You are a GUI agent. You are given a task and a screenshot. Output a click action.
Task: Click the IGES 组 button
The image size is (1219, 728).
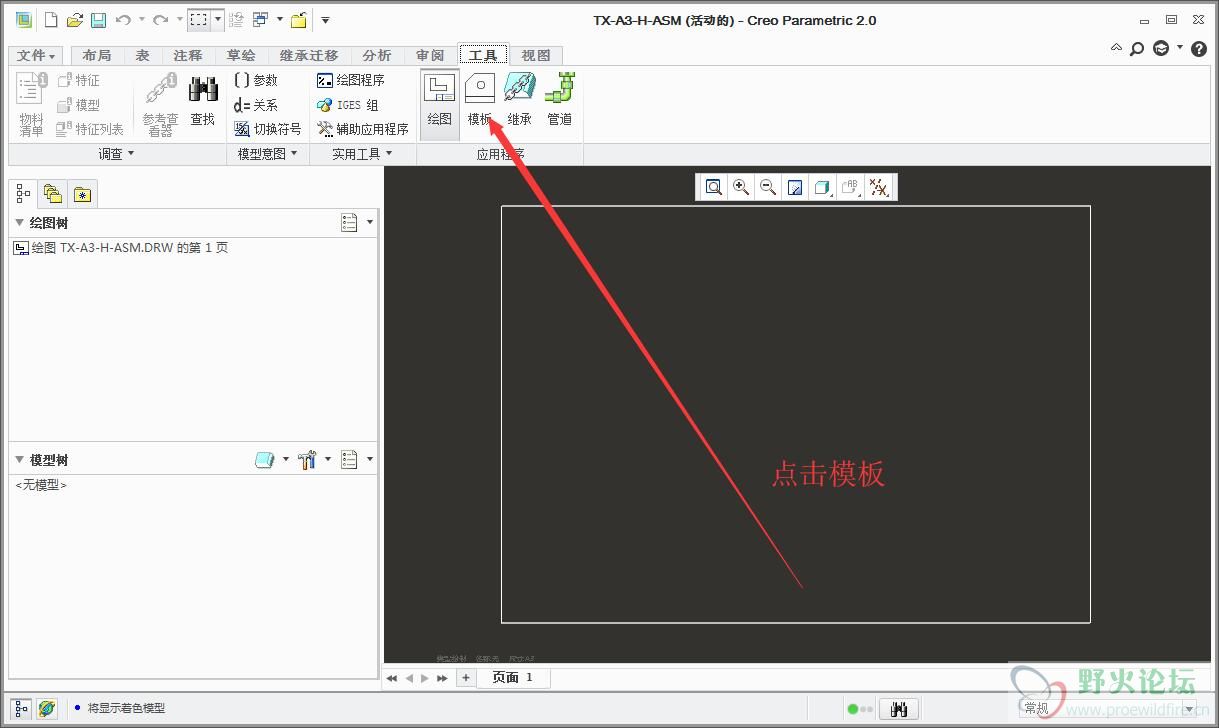(348, 105)
